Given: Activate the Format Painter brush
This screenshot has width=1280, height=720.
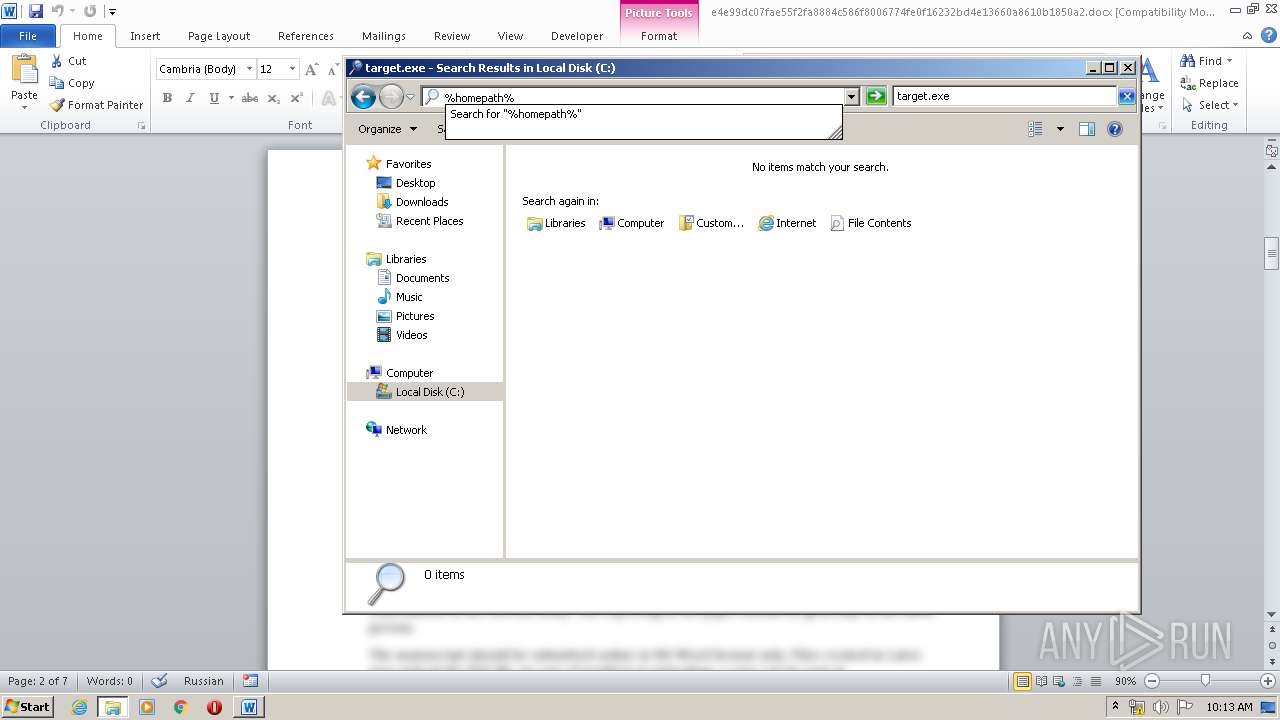Looking at the screenshot, I should tap(57, 105).
